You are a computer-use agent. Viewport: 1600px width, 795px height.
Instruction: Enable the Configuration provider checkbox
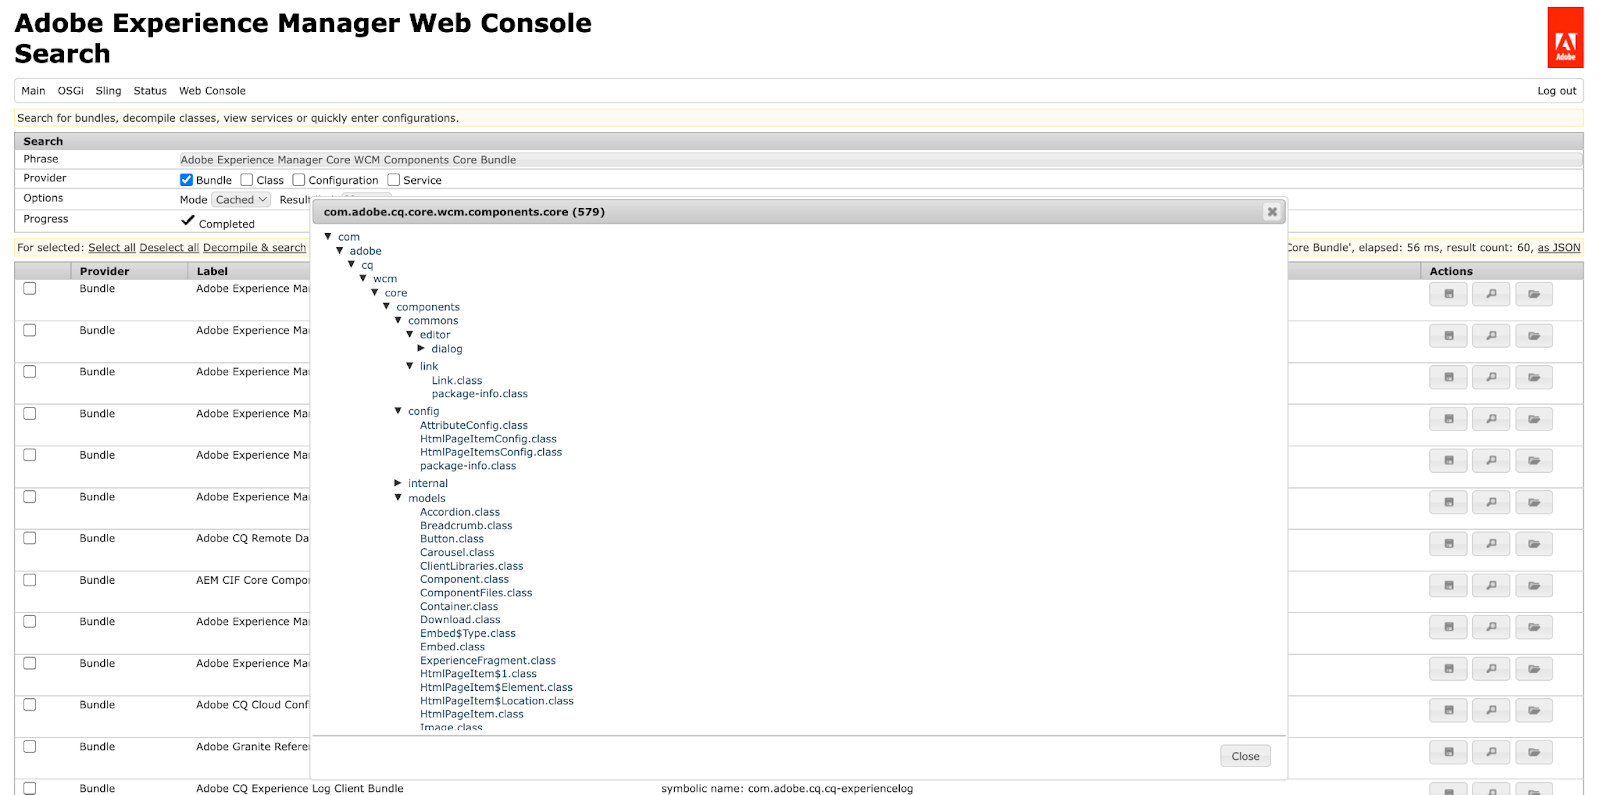point(299,180)
